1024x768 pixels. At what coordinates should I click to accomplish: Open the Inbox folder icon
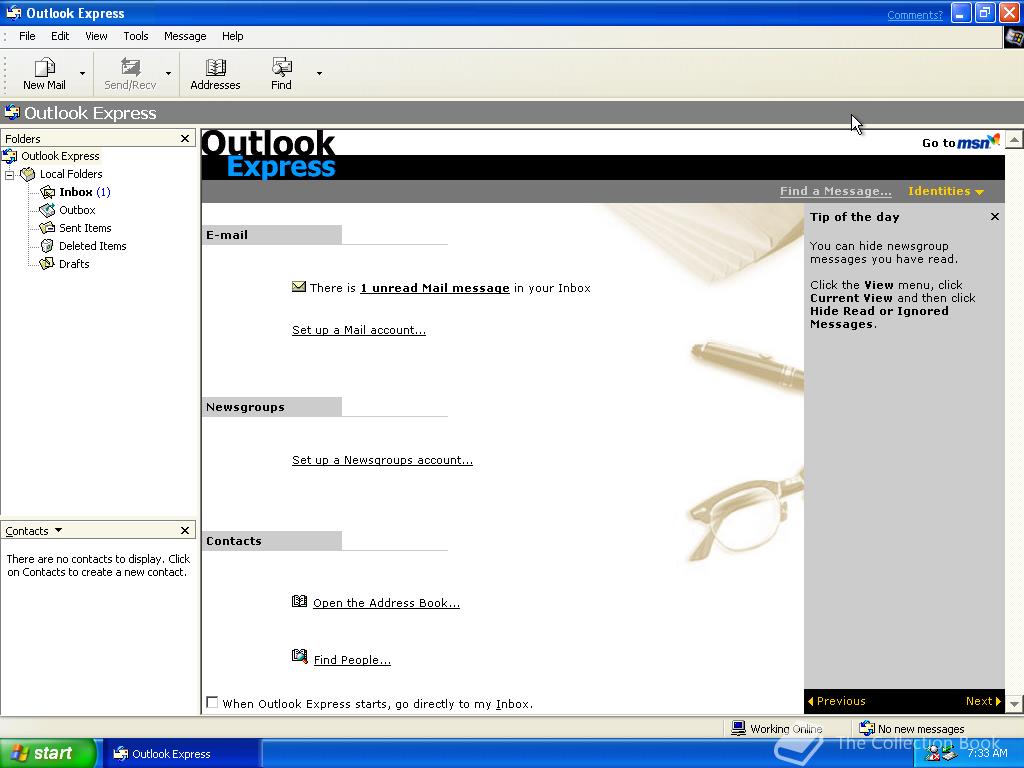tap(48, 192)
